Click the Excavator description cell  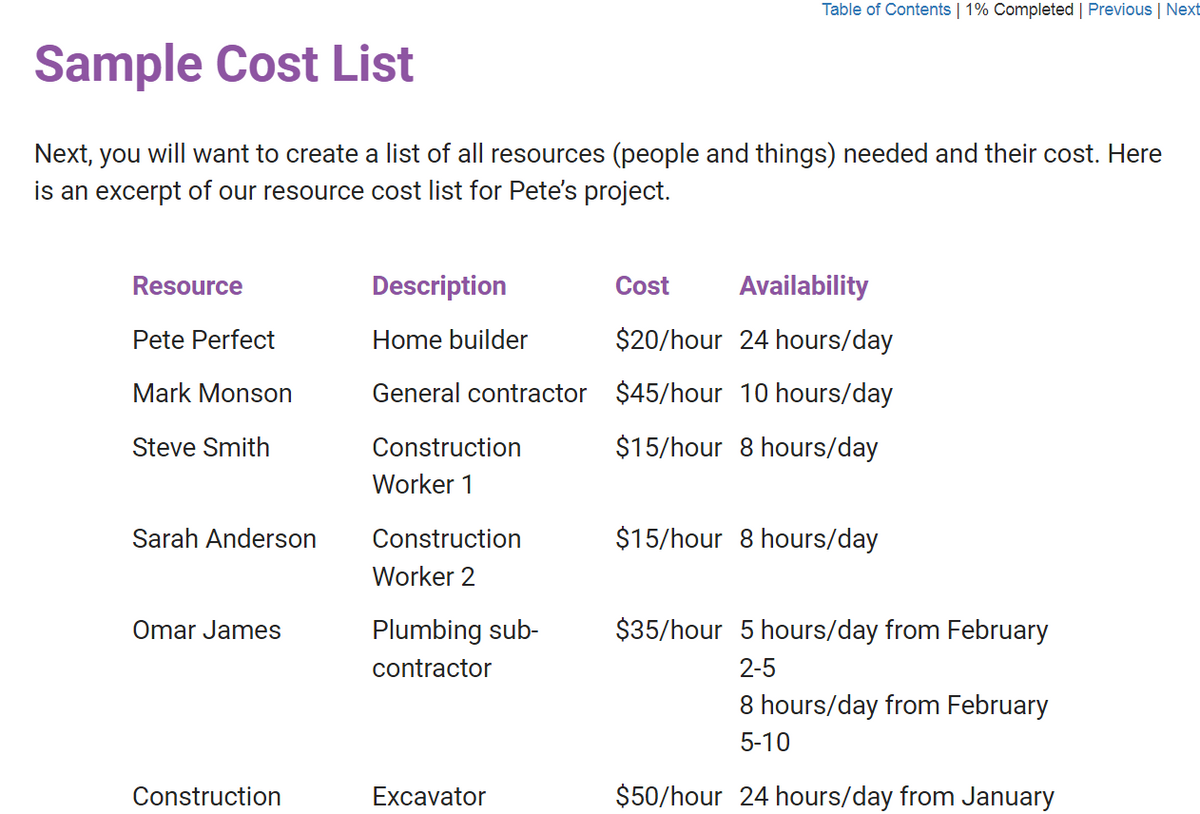429,797
